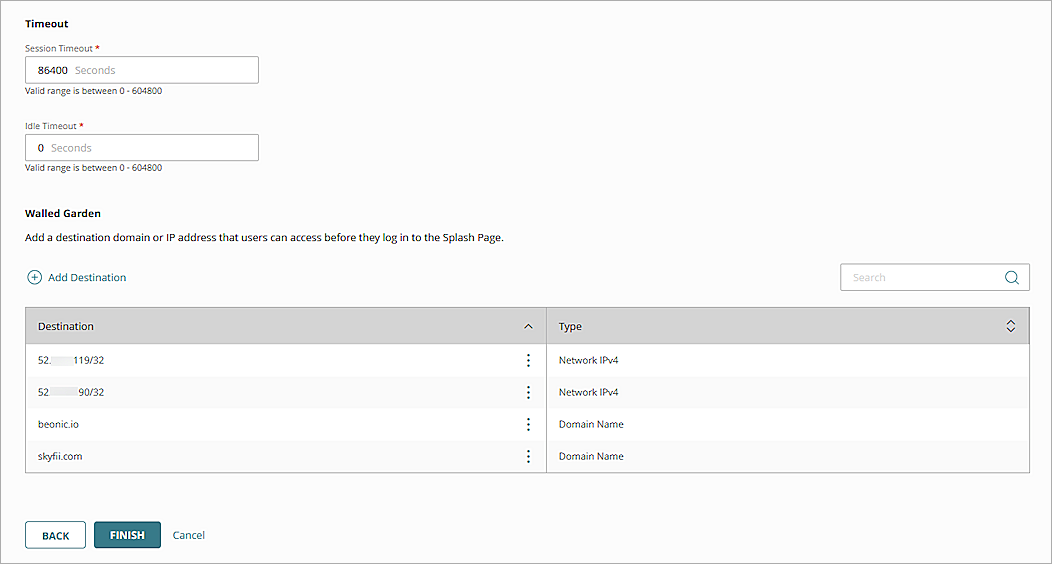
Task: Click the Idle Timeout input field
Action: (x=142, y=148)
